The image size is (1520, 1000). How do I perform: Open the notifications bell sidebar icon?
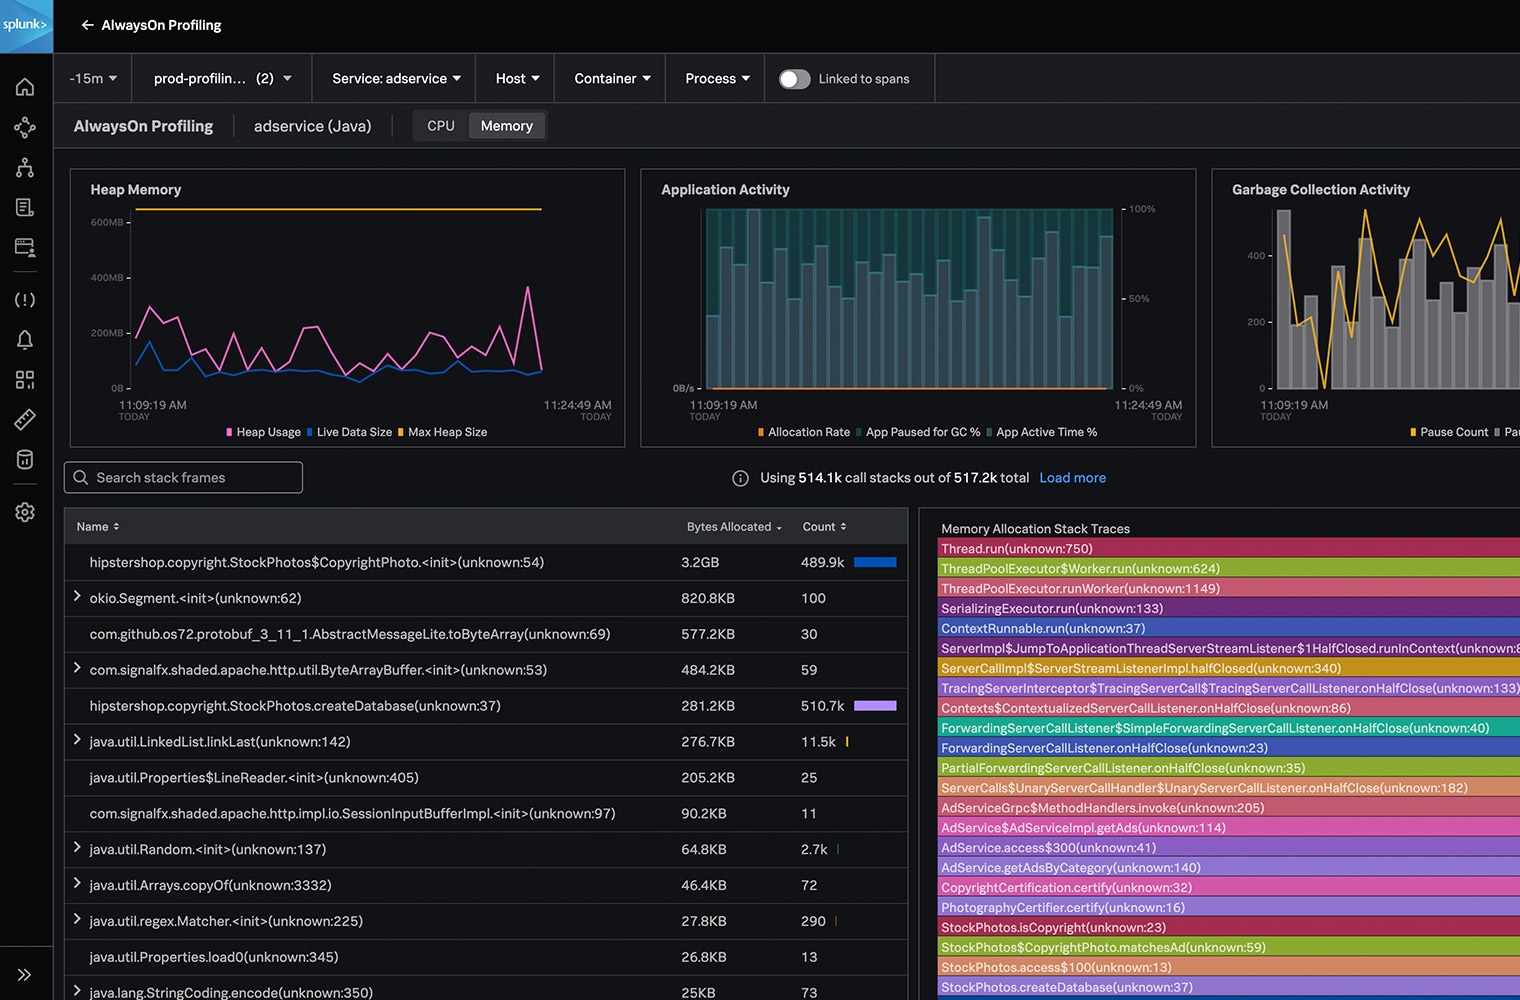25,340
